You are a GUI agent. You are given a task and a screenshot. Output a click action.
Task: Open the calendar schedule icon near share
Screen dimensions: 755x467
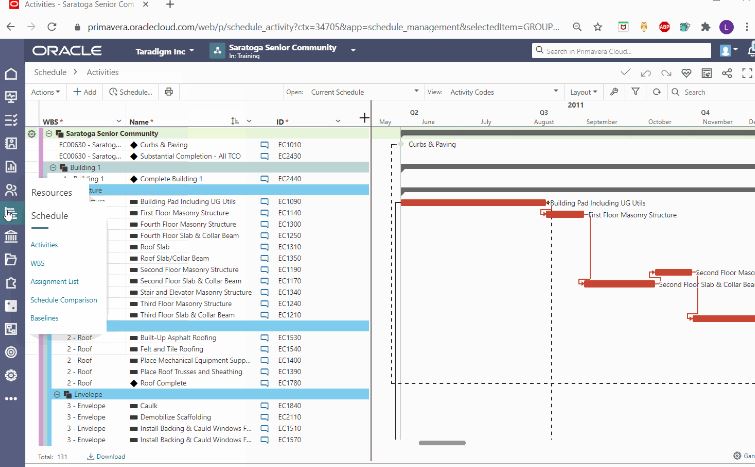706,73
